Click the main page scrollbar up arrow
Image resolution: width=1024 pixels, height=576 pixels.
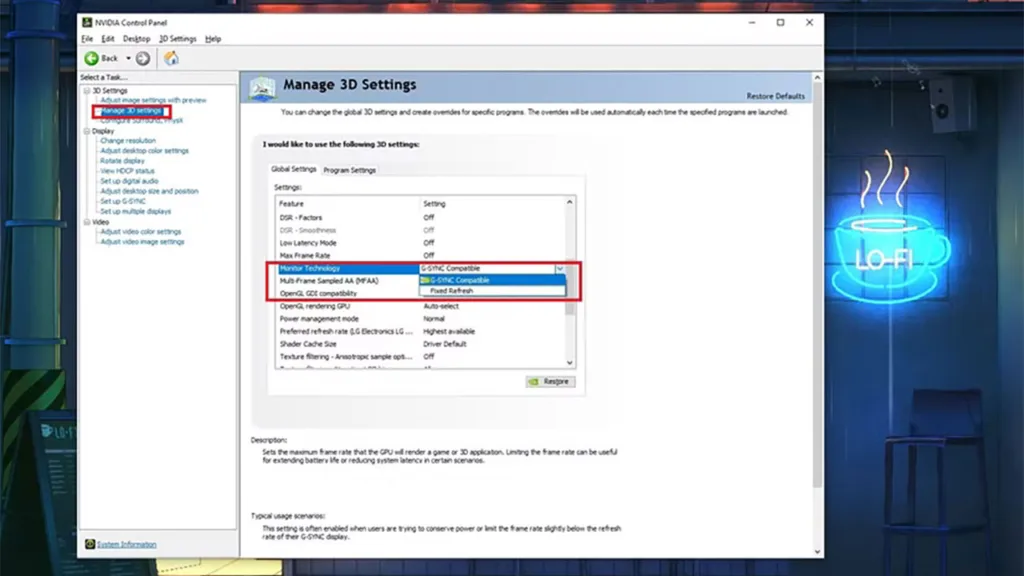pyautogui.click(x=818, y=78)
